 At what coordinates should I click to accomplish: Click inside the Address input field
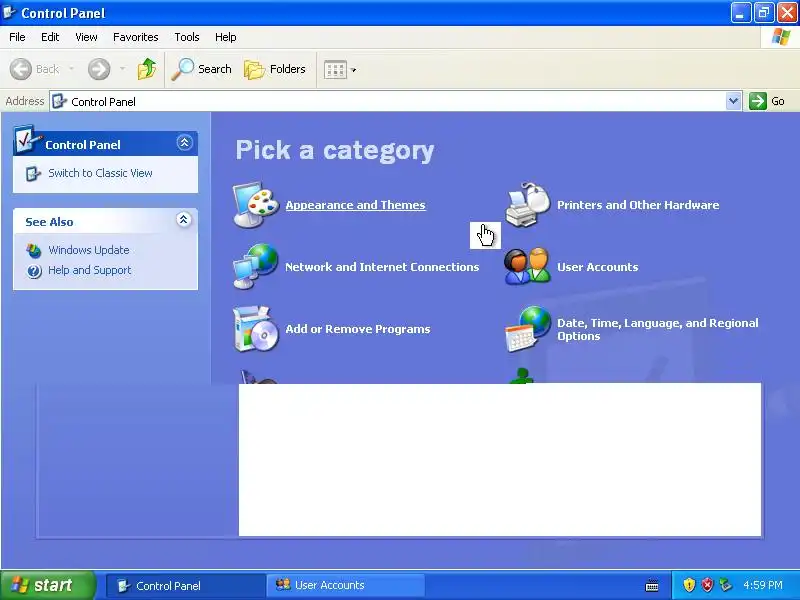pyautogui.click(x=396, y=101)
